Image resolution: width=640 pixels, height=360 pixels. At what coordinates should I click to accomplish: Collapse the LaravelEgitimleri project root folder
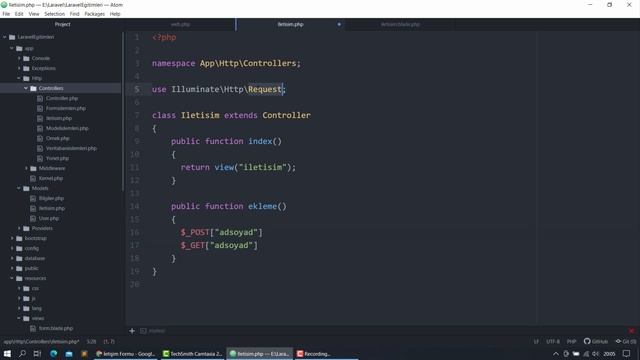coord(5,37)
